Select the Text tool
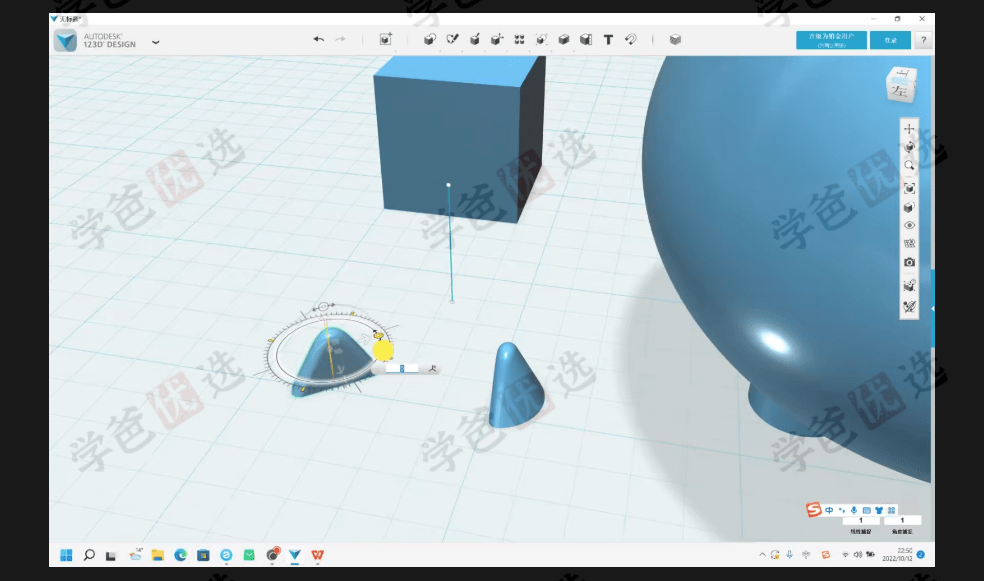This screenshot has height=581, width=984. tap(608, 40)
